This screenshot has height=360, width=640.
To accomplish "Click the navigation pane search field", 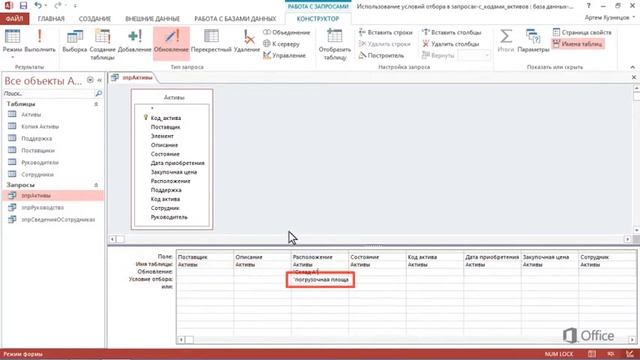I will tap(49, 93).
